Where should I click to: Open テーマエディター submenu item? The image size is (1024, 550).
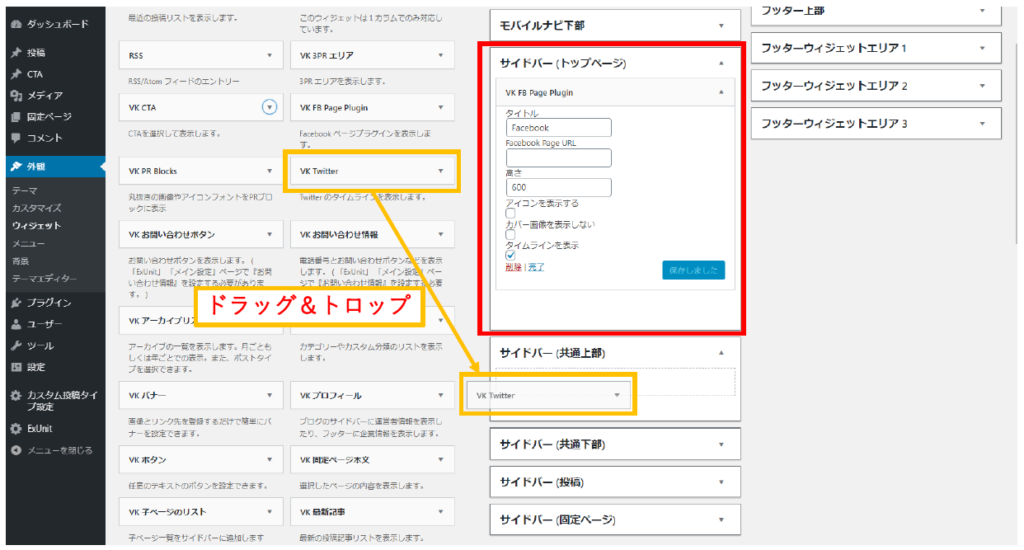click(44, 279)
